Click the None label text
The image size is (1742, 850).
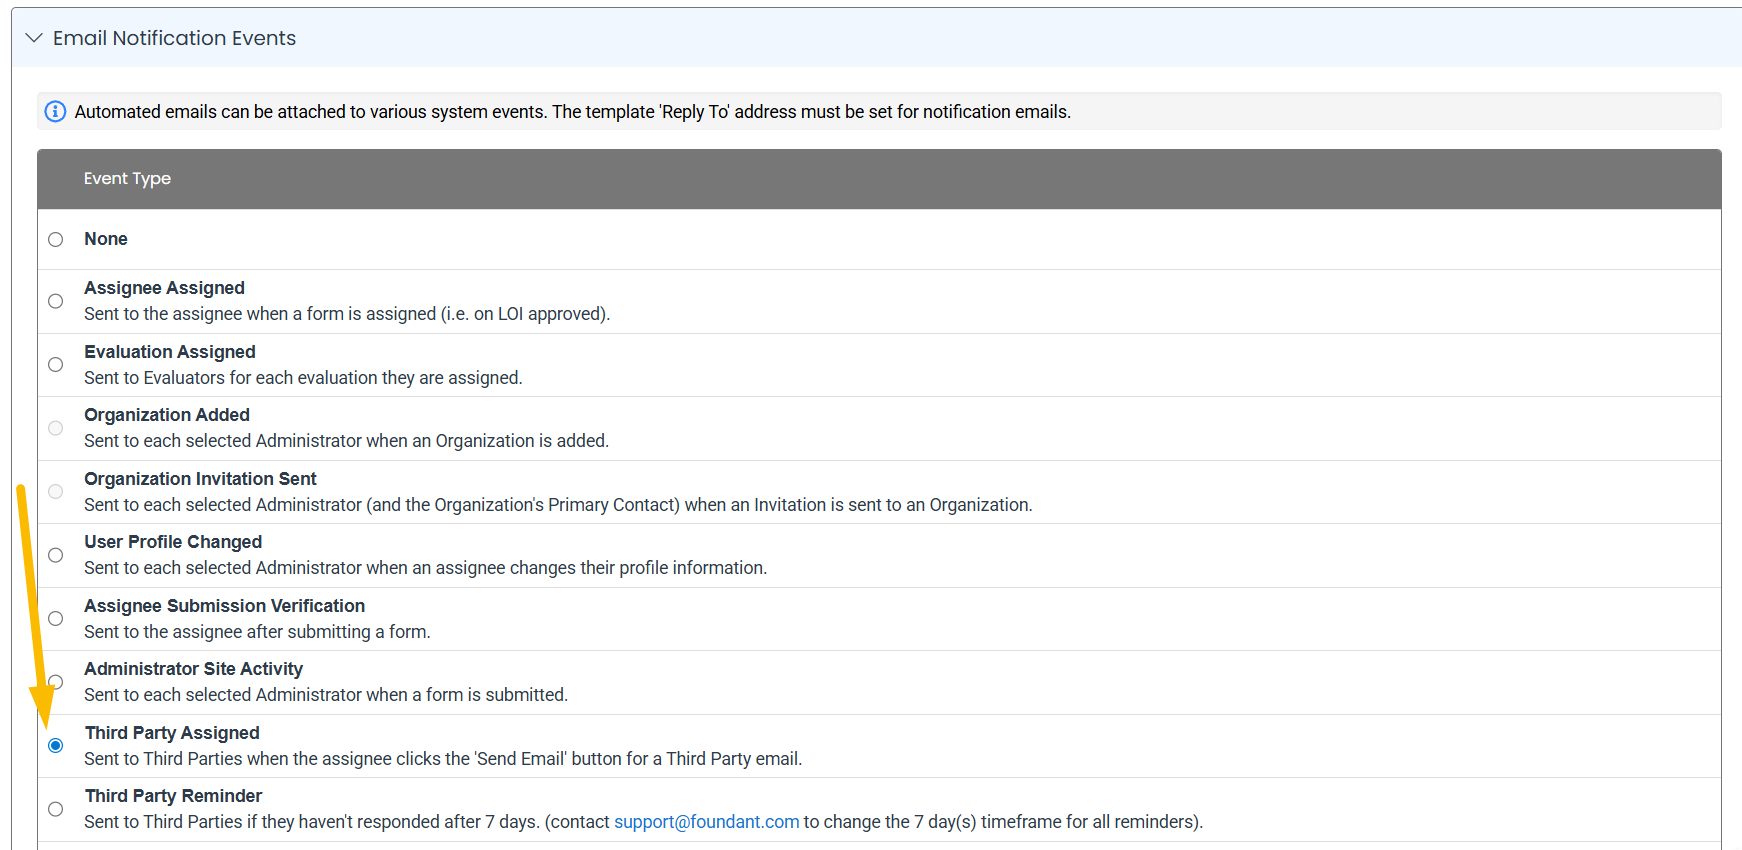point(106,239)
